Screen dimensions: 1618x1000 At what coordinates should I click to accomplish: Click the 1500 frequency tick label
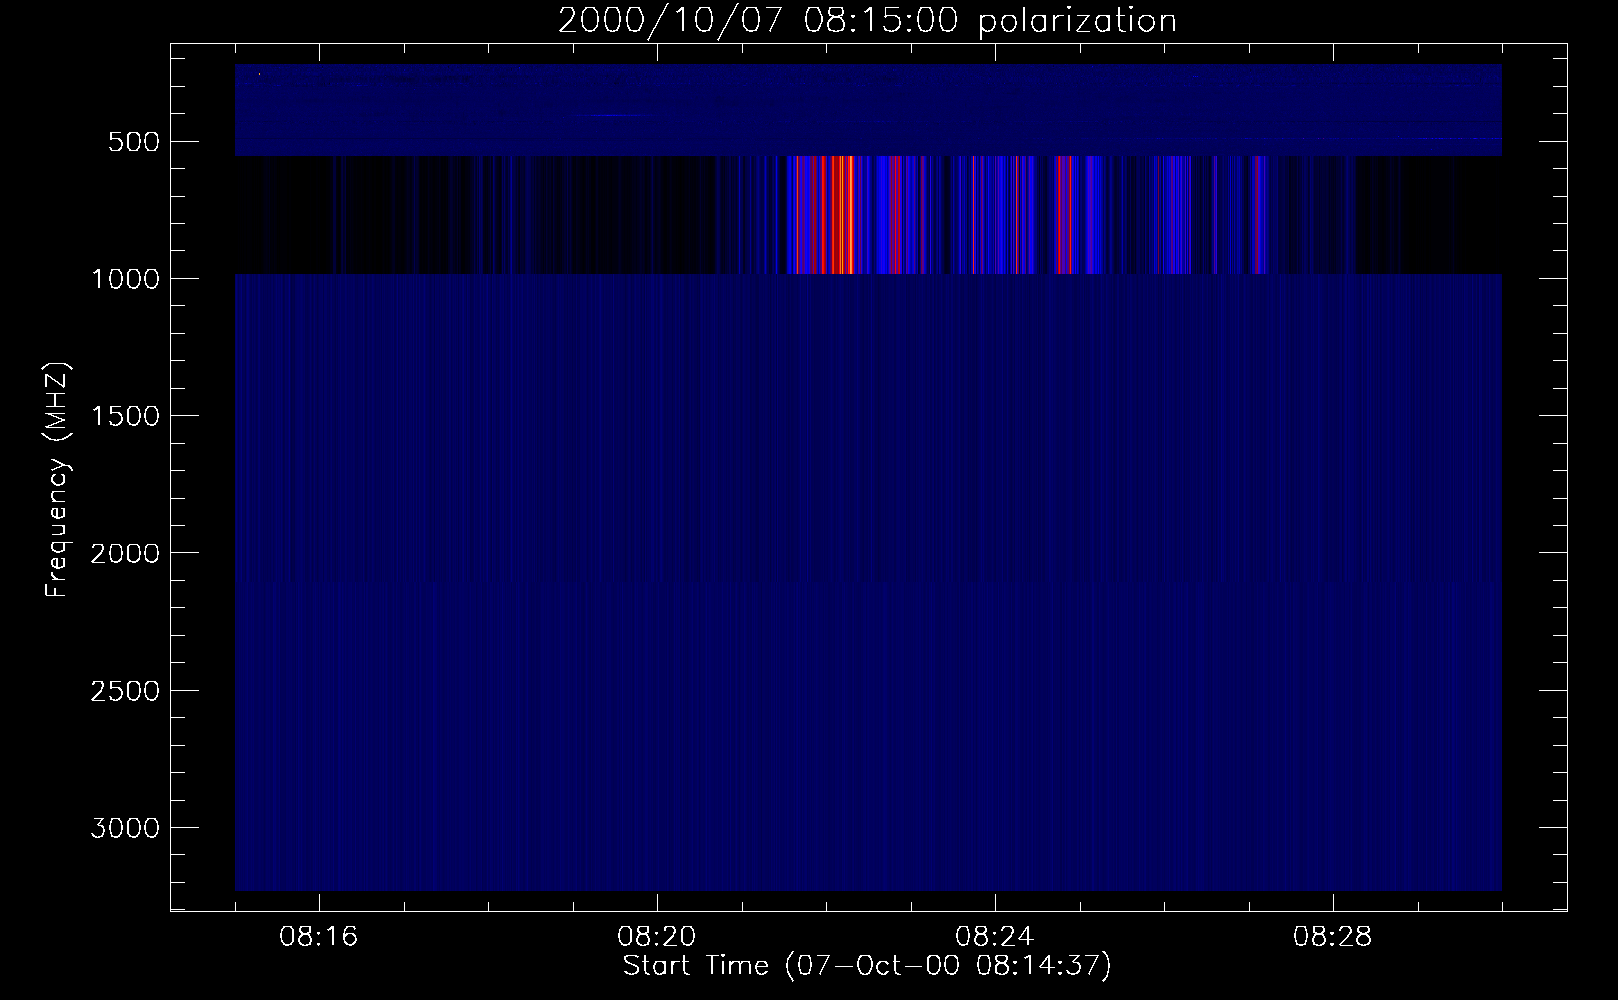[124, 416]
